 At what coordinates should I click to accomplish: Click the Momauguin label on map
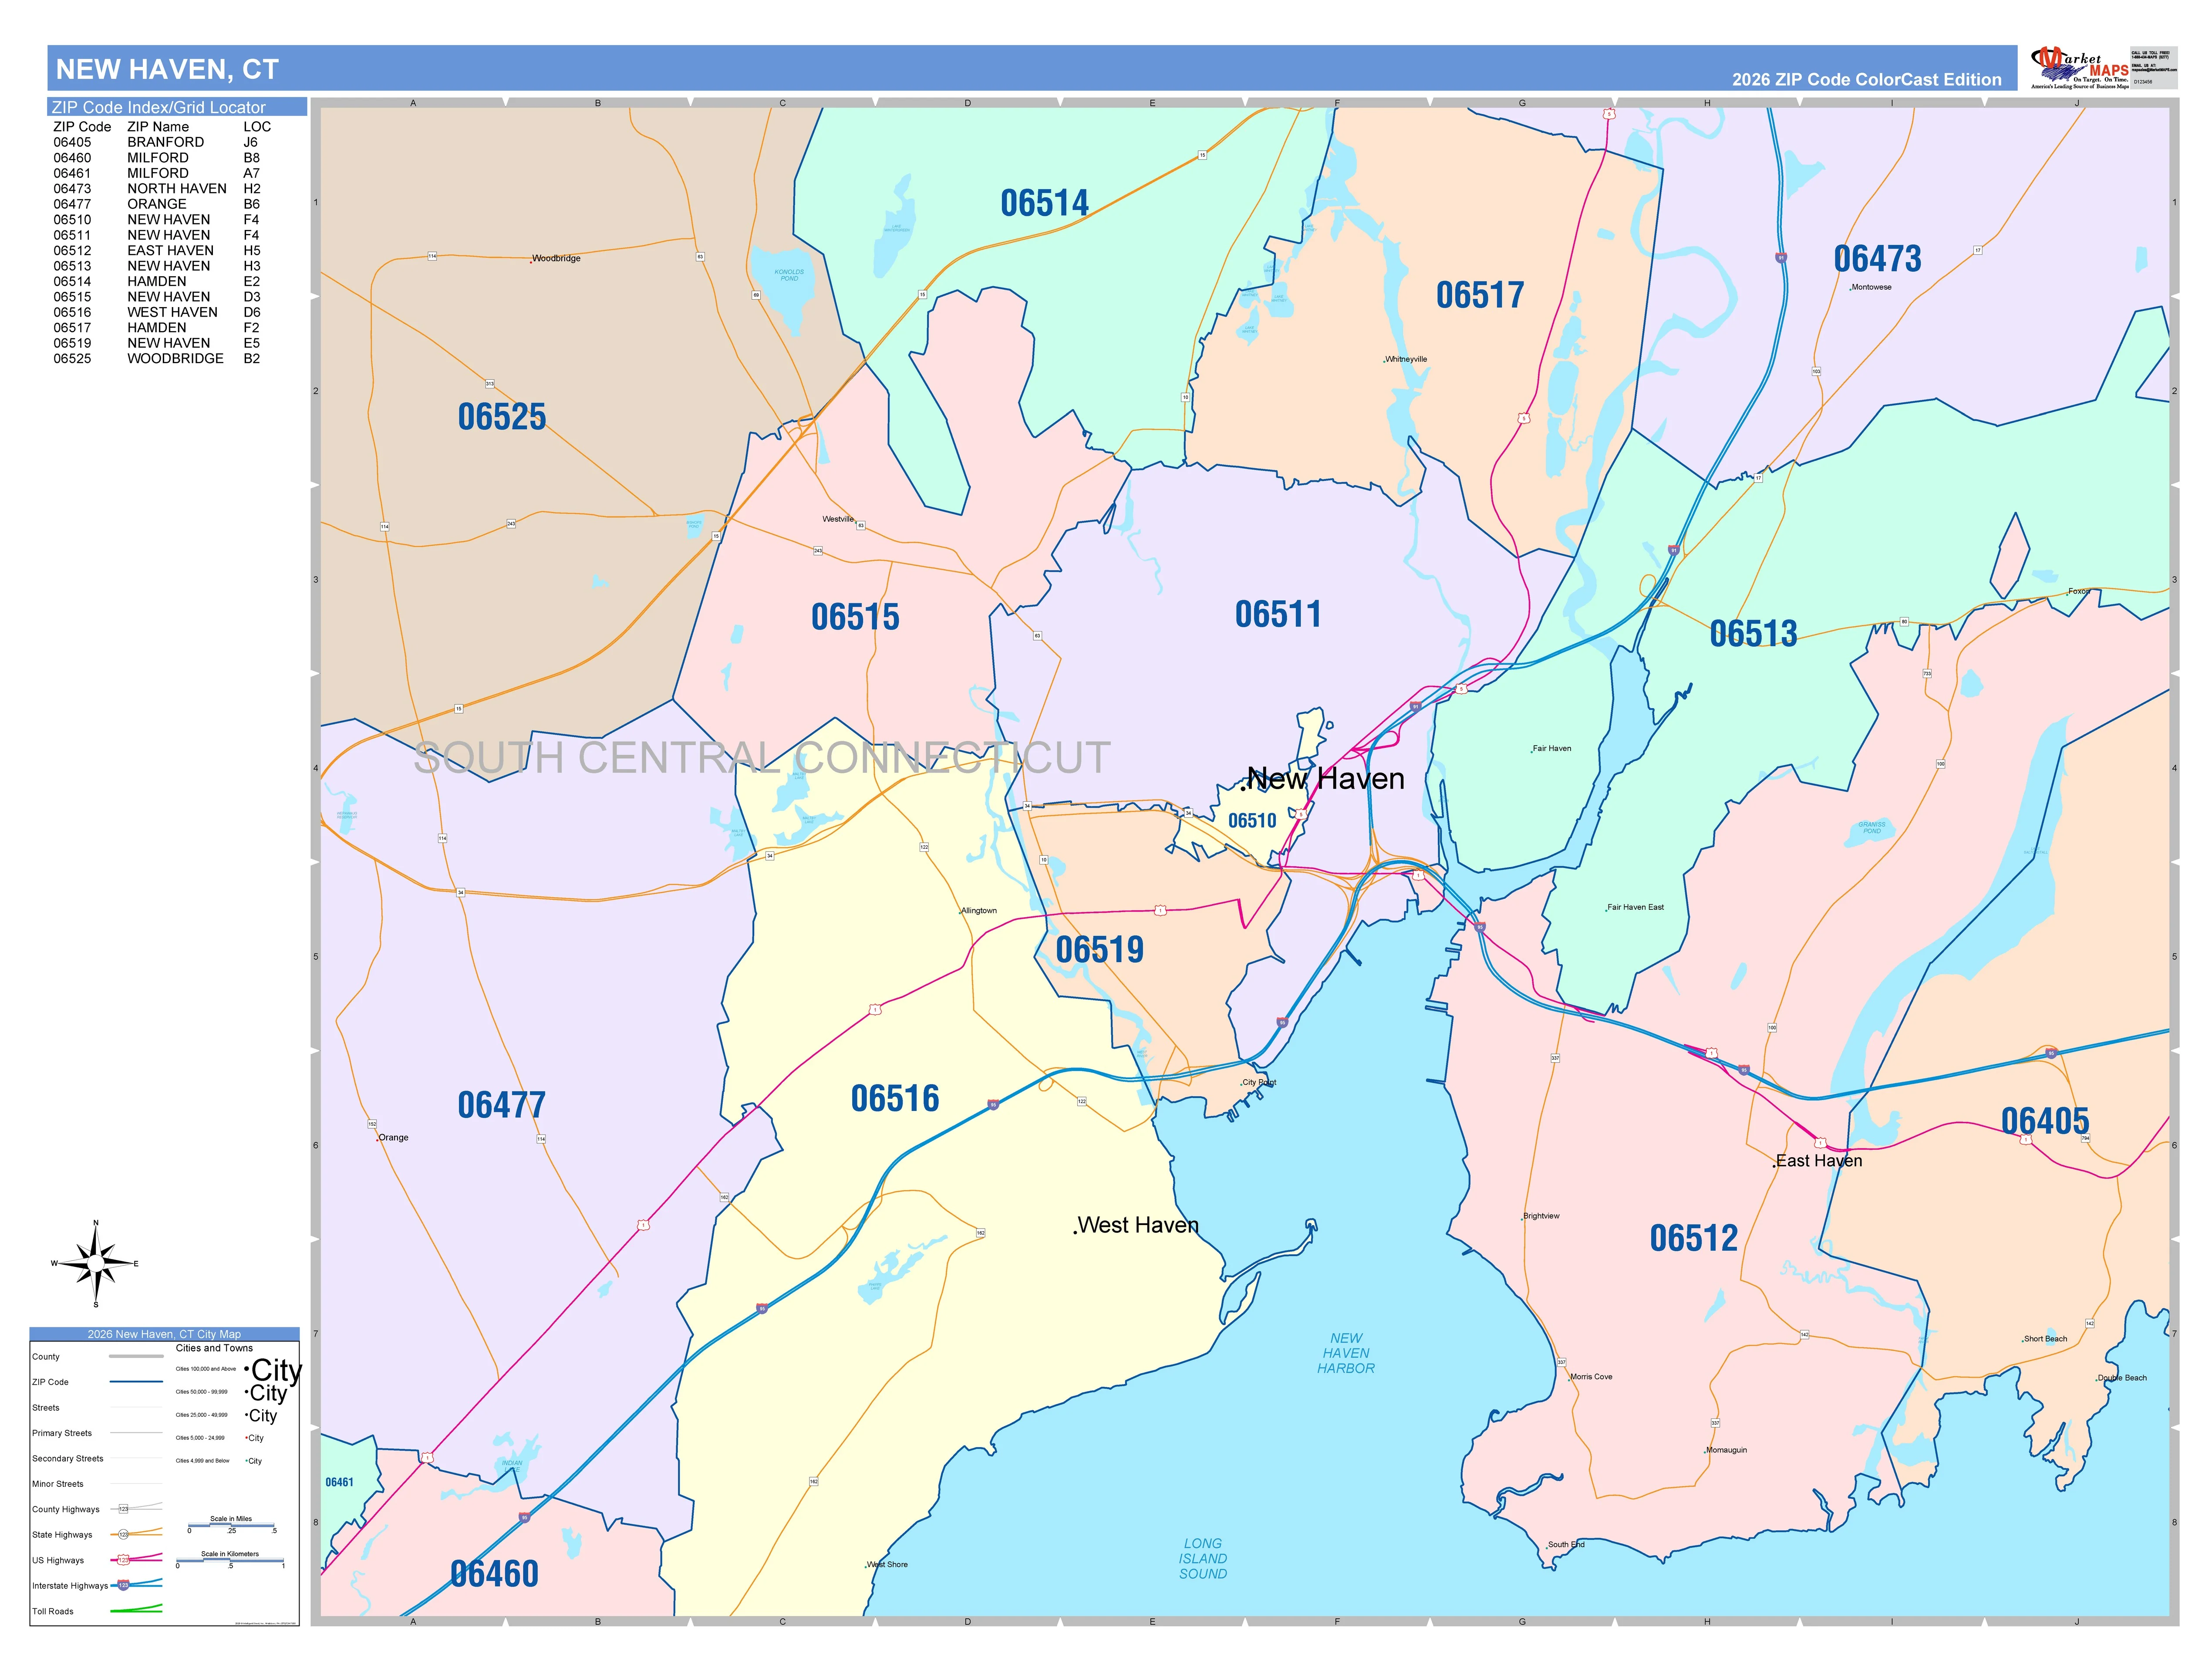pos(1727,1450)
